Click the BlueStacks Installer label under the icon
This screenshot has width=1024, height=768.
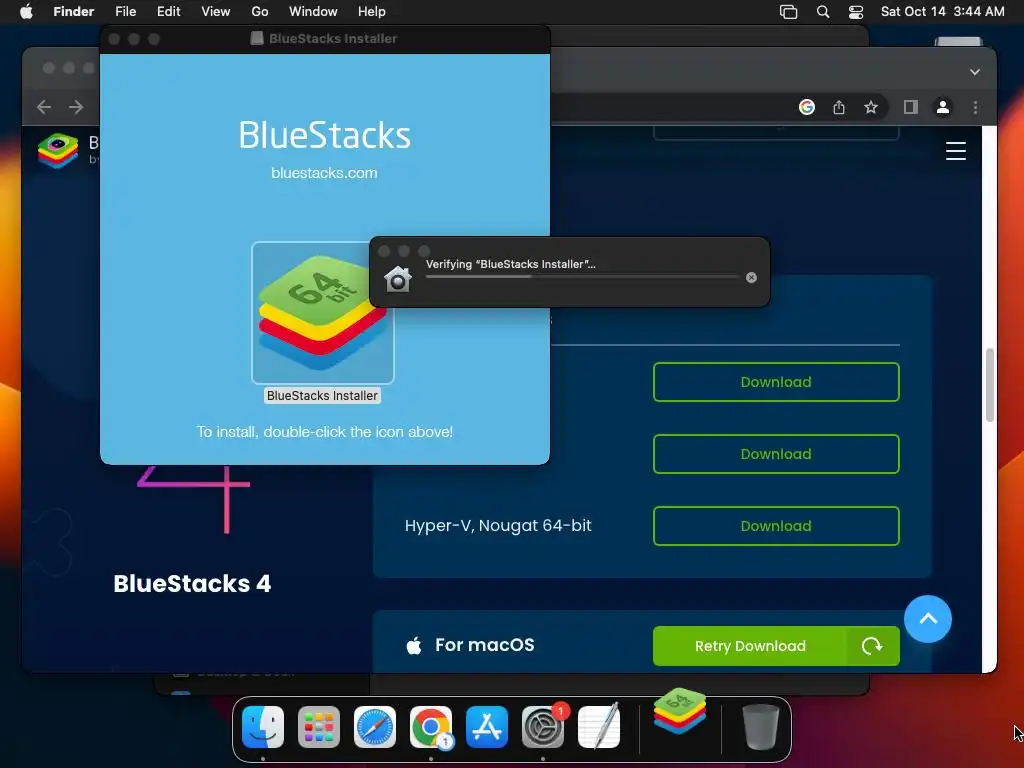322,396
